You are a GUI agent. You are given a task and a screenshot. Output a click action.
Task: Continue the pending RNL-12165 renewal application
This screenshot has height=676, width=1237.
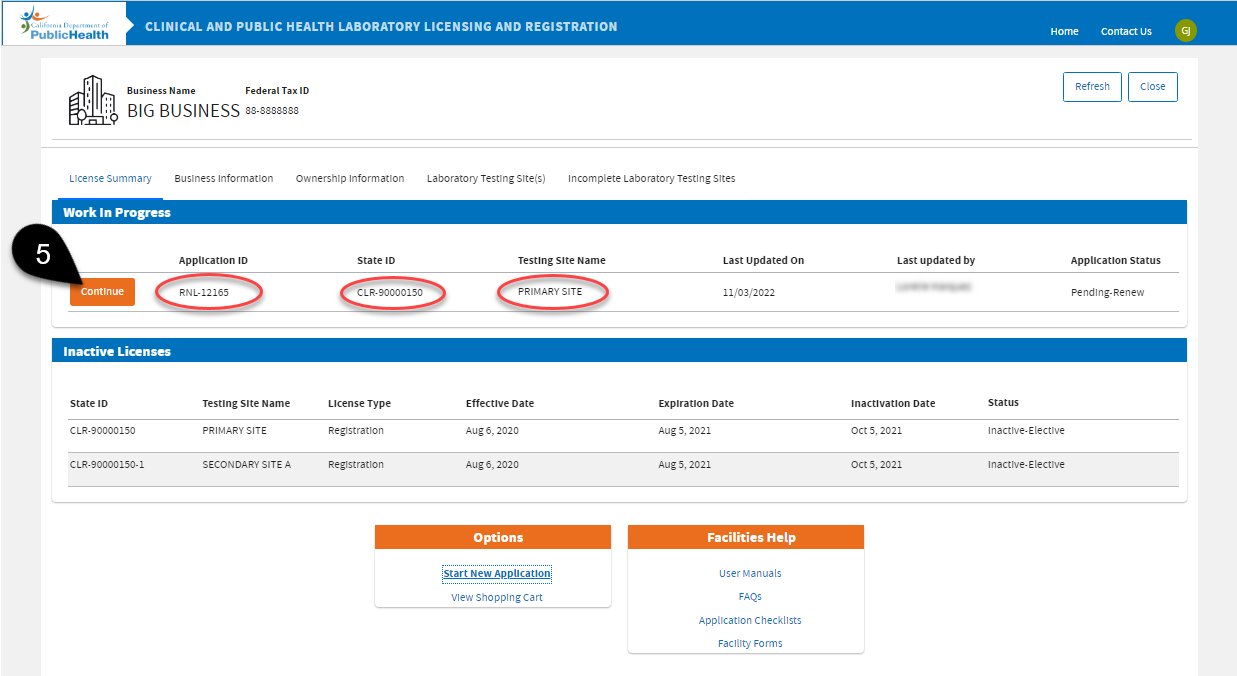(102, 291)
